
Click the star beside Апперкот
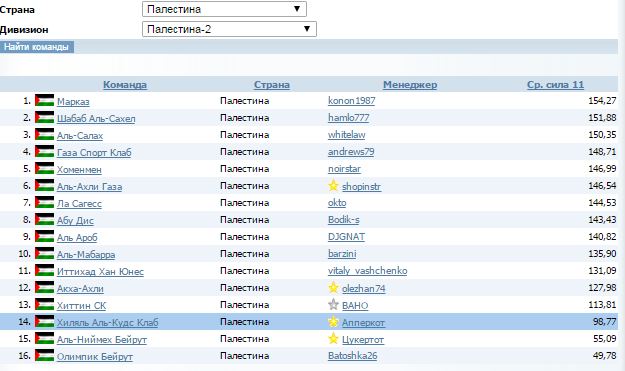pyautogui.click(x=333, y=322)
